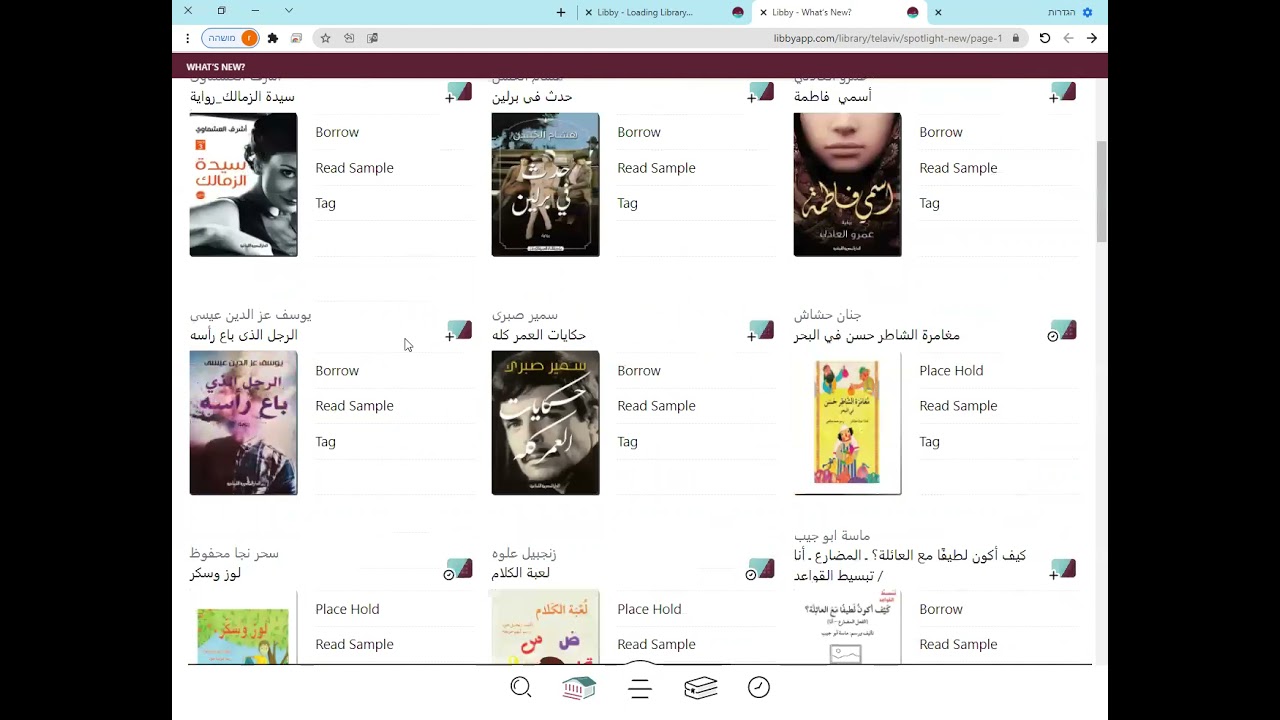
Task: Click availability icon for الرجل الذى باع رأسه
Action: point(459,332)
